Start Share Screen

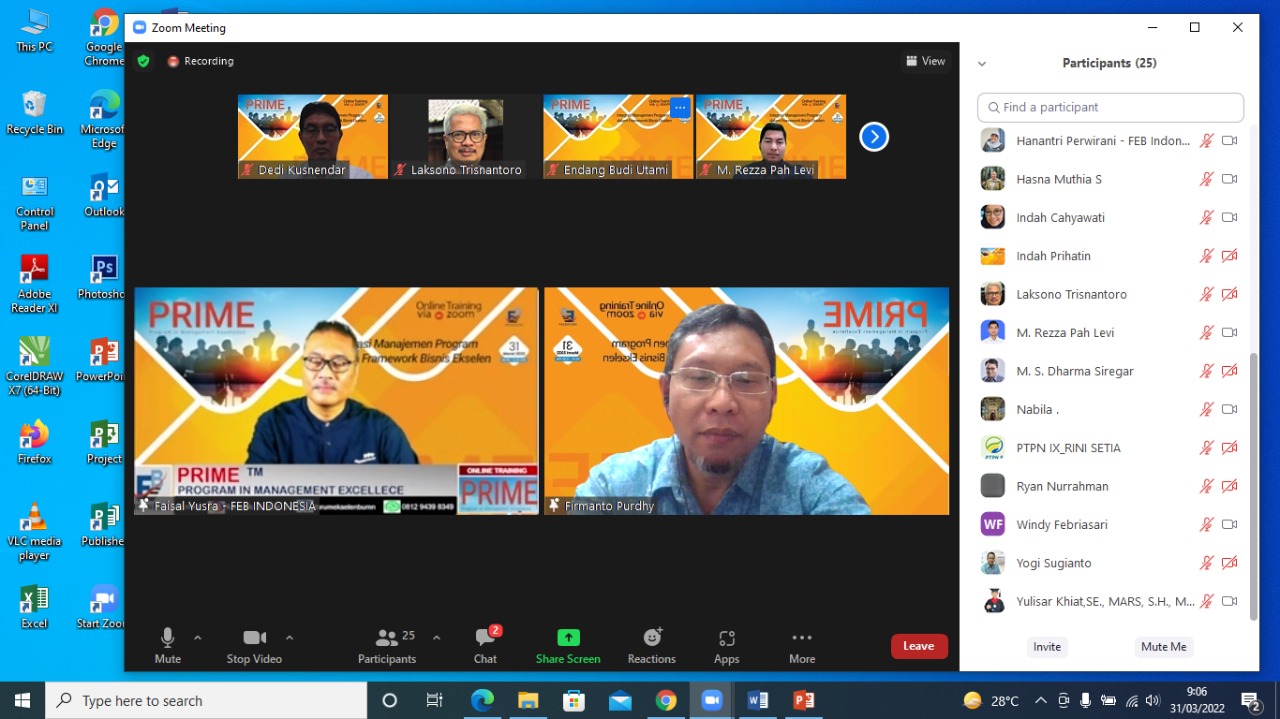pyautogui.click(x=568, y=645)
